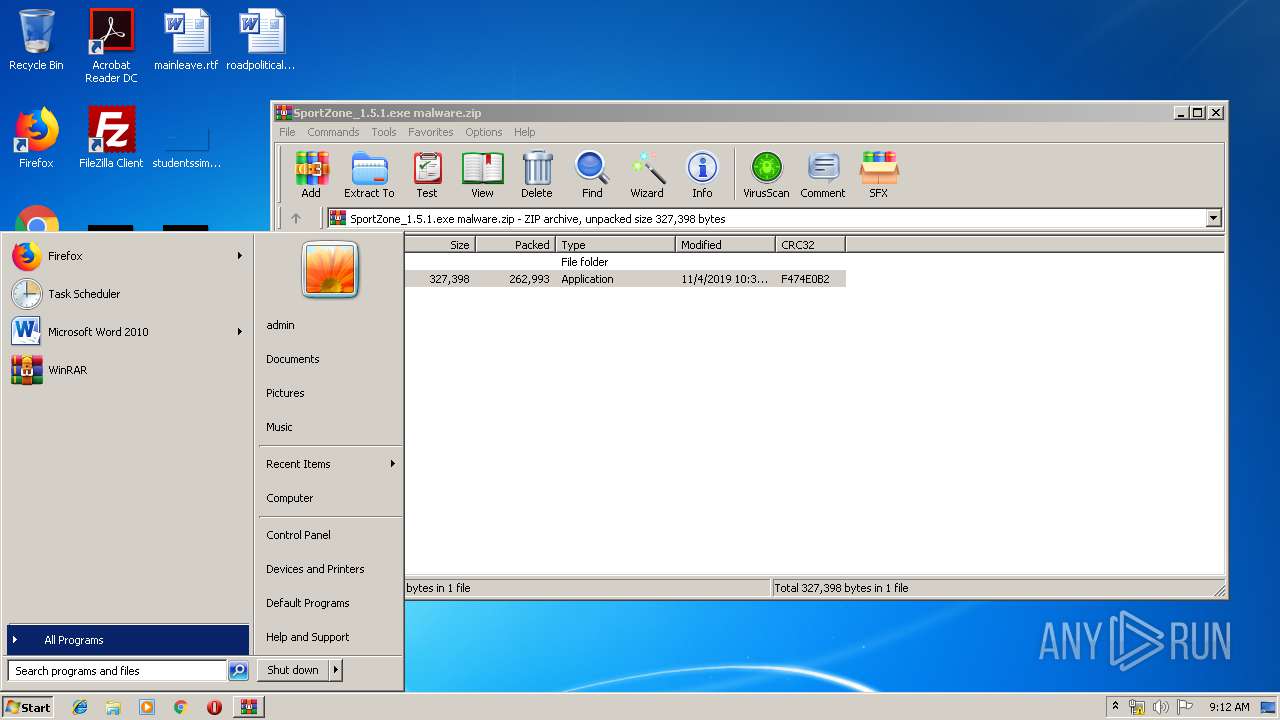Click the Add toolbar icon in WinRAR
The height and width of the screenshot is (720, 1280).
[311, 175]
